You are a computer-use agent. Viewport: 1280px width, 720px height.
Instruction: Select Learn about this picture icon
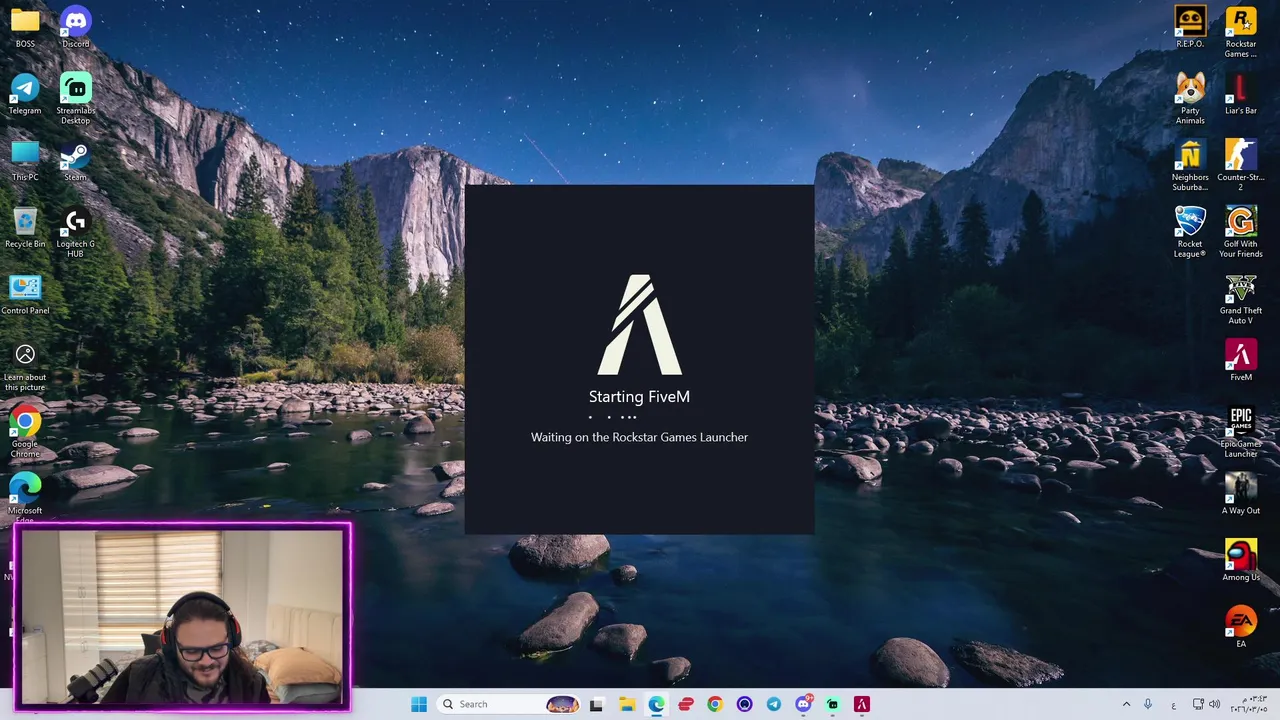point(25,365)
